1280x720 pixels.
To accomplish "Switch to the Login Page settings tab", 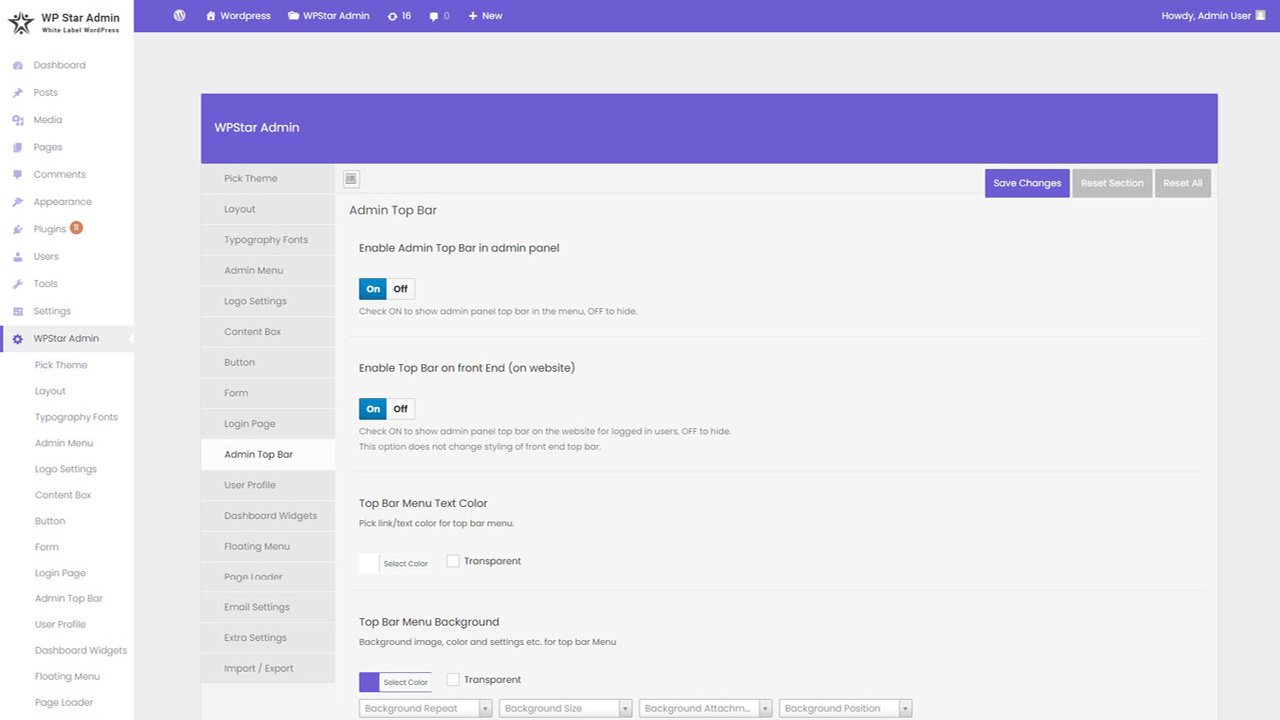I will (x=268, y=424).
